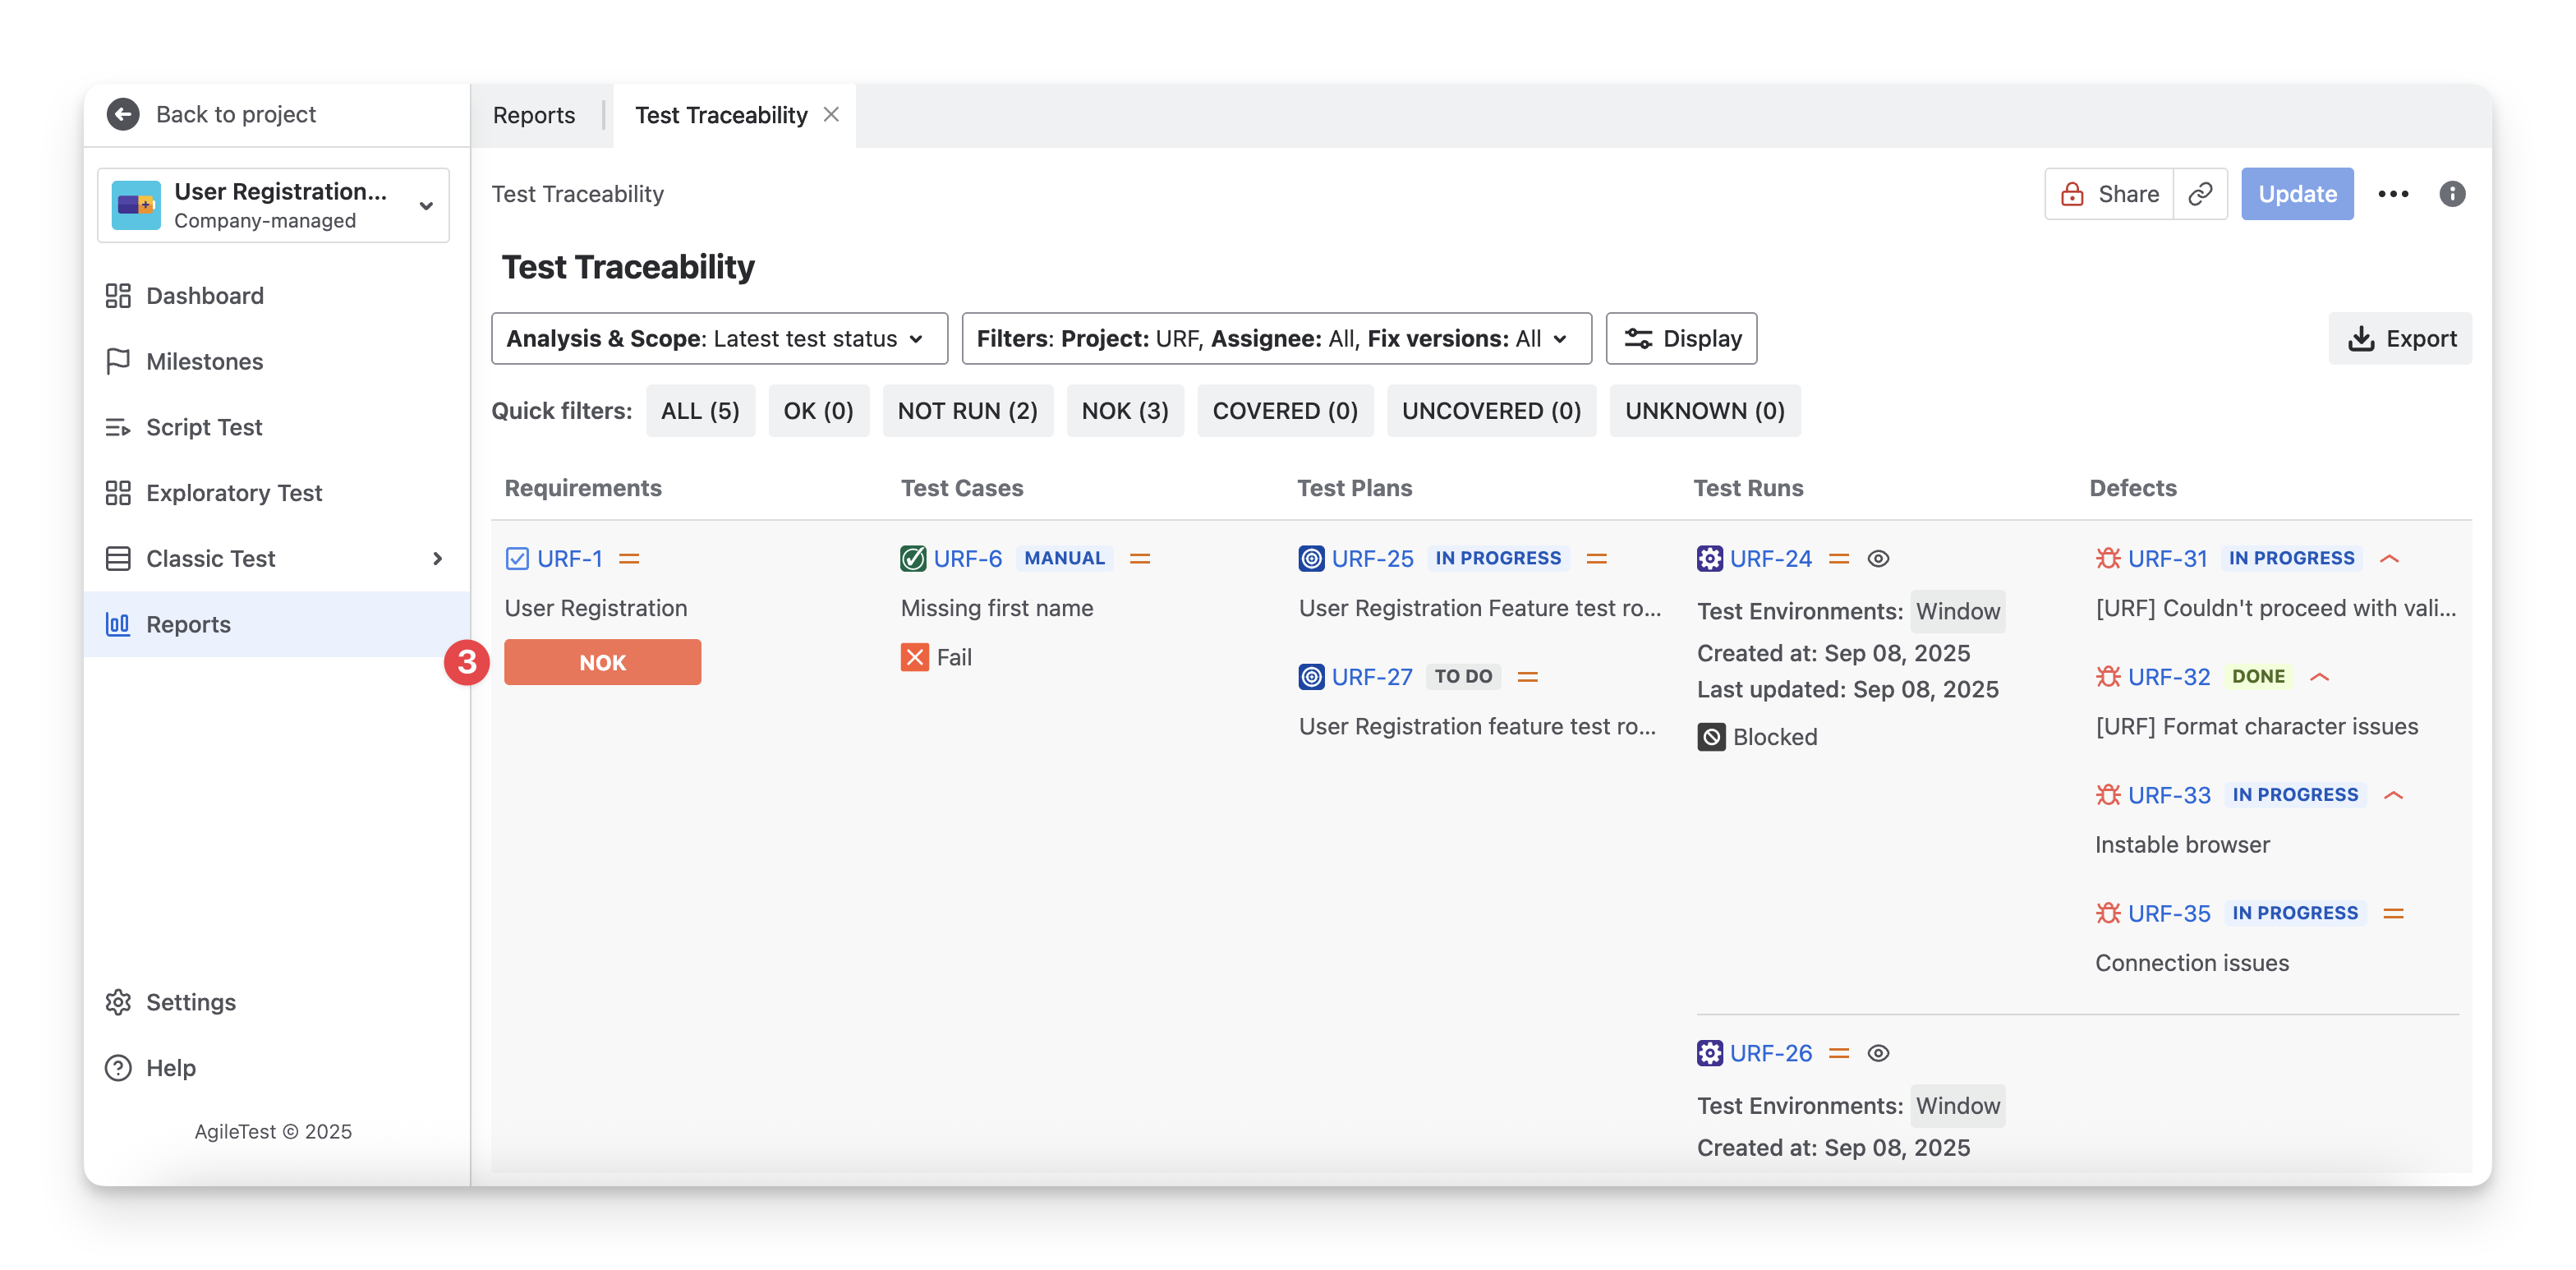
Task: Open the info icon at top right
Action: [x=2452, y=194]
